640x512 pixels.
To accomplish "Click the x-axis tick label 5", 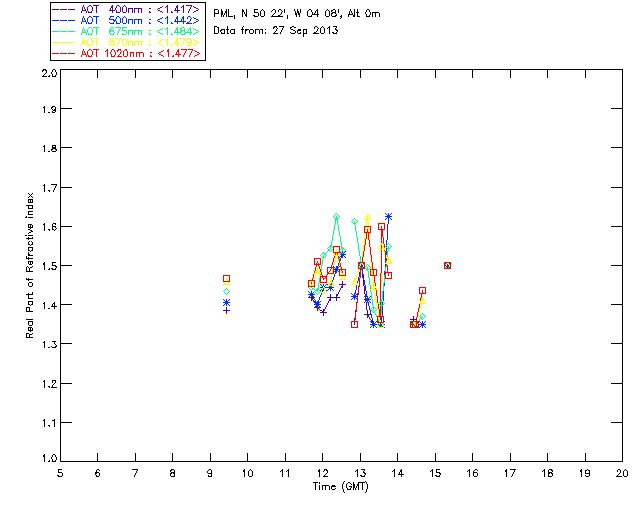I will click(x=60, y=473).
